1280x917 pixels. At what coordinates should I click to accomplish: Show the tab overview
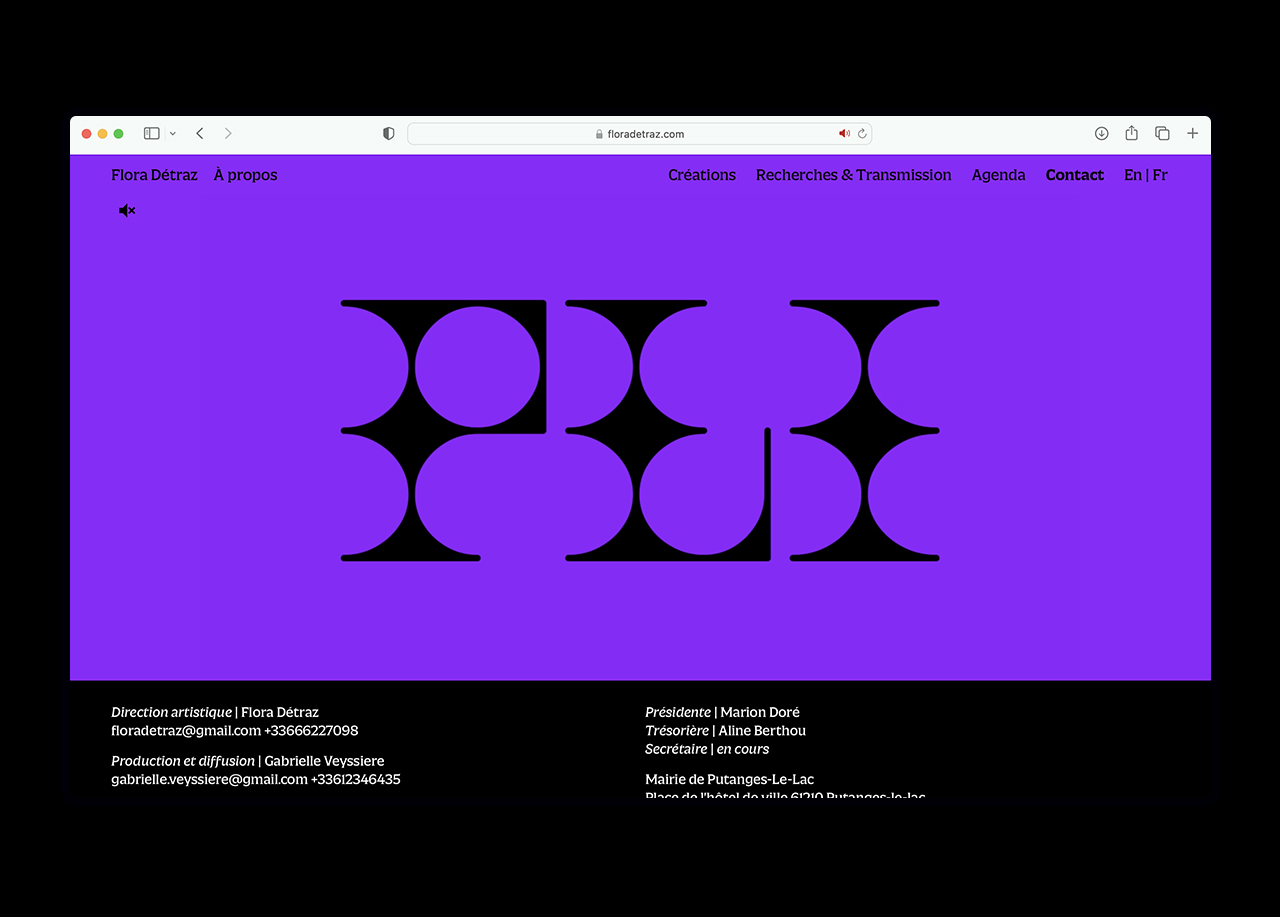click(1162, 133)
